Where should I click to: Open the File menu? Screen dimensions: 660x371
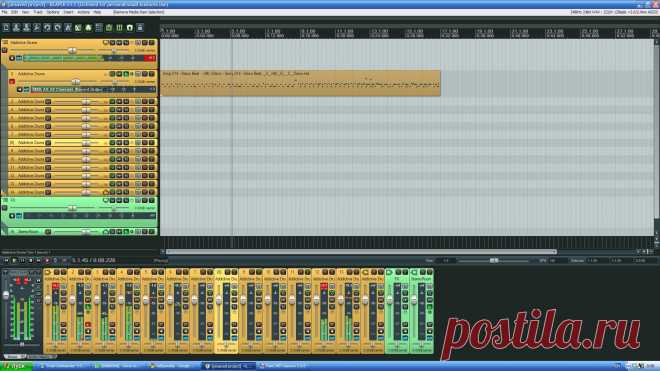point(5,12)
